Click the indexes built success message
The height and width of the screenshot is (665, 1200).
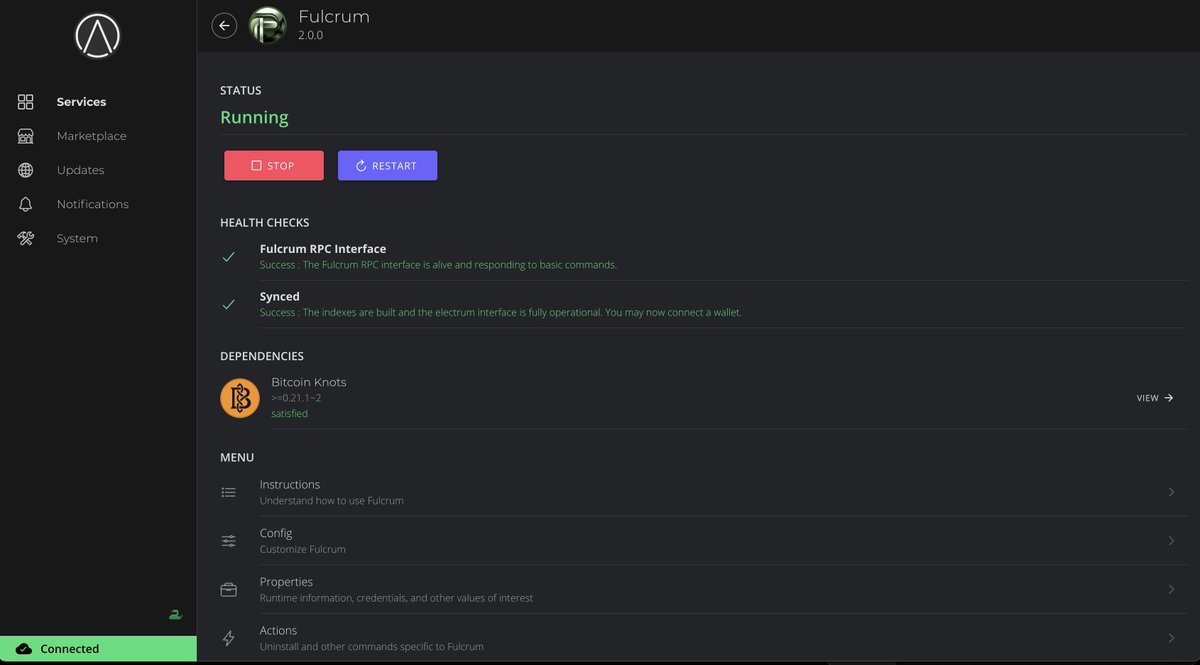[501, 313]
